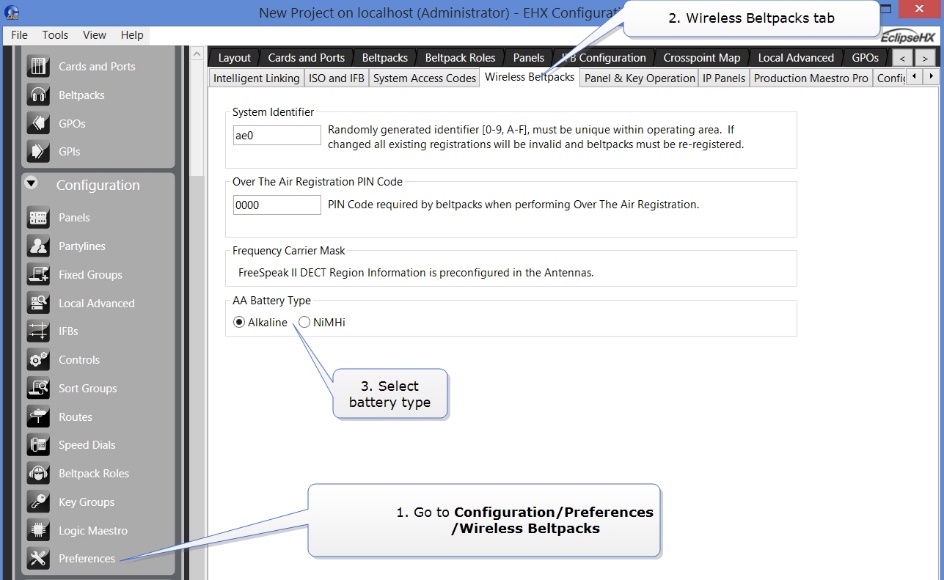The height and width of the screenshot is (580, 944).
Task: Switch to the Layout tab
Action: coord(234,58)
